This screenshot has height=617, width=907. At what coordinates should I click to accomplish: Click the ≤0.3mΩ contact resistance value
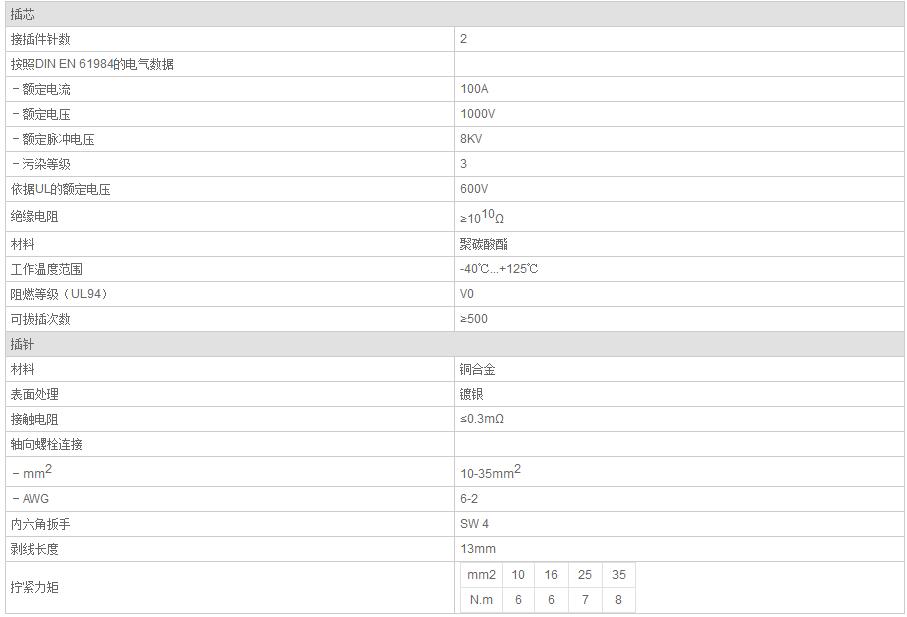[x=482, y=419]
